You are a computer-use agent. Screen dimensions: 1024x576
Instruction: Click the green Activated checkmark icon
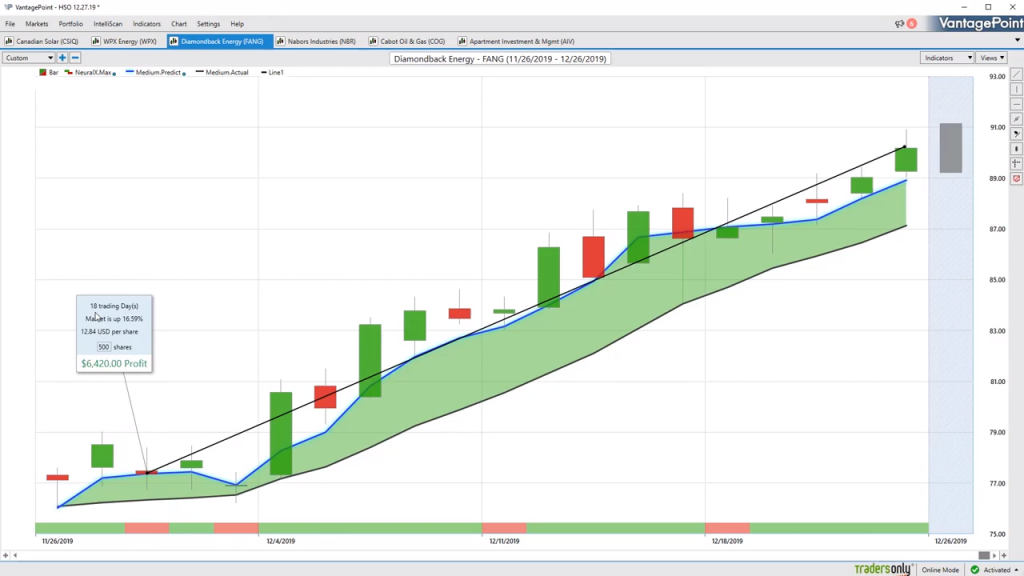pos(975,569)
